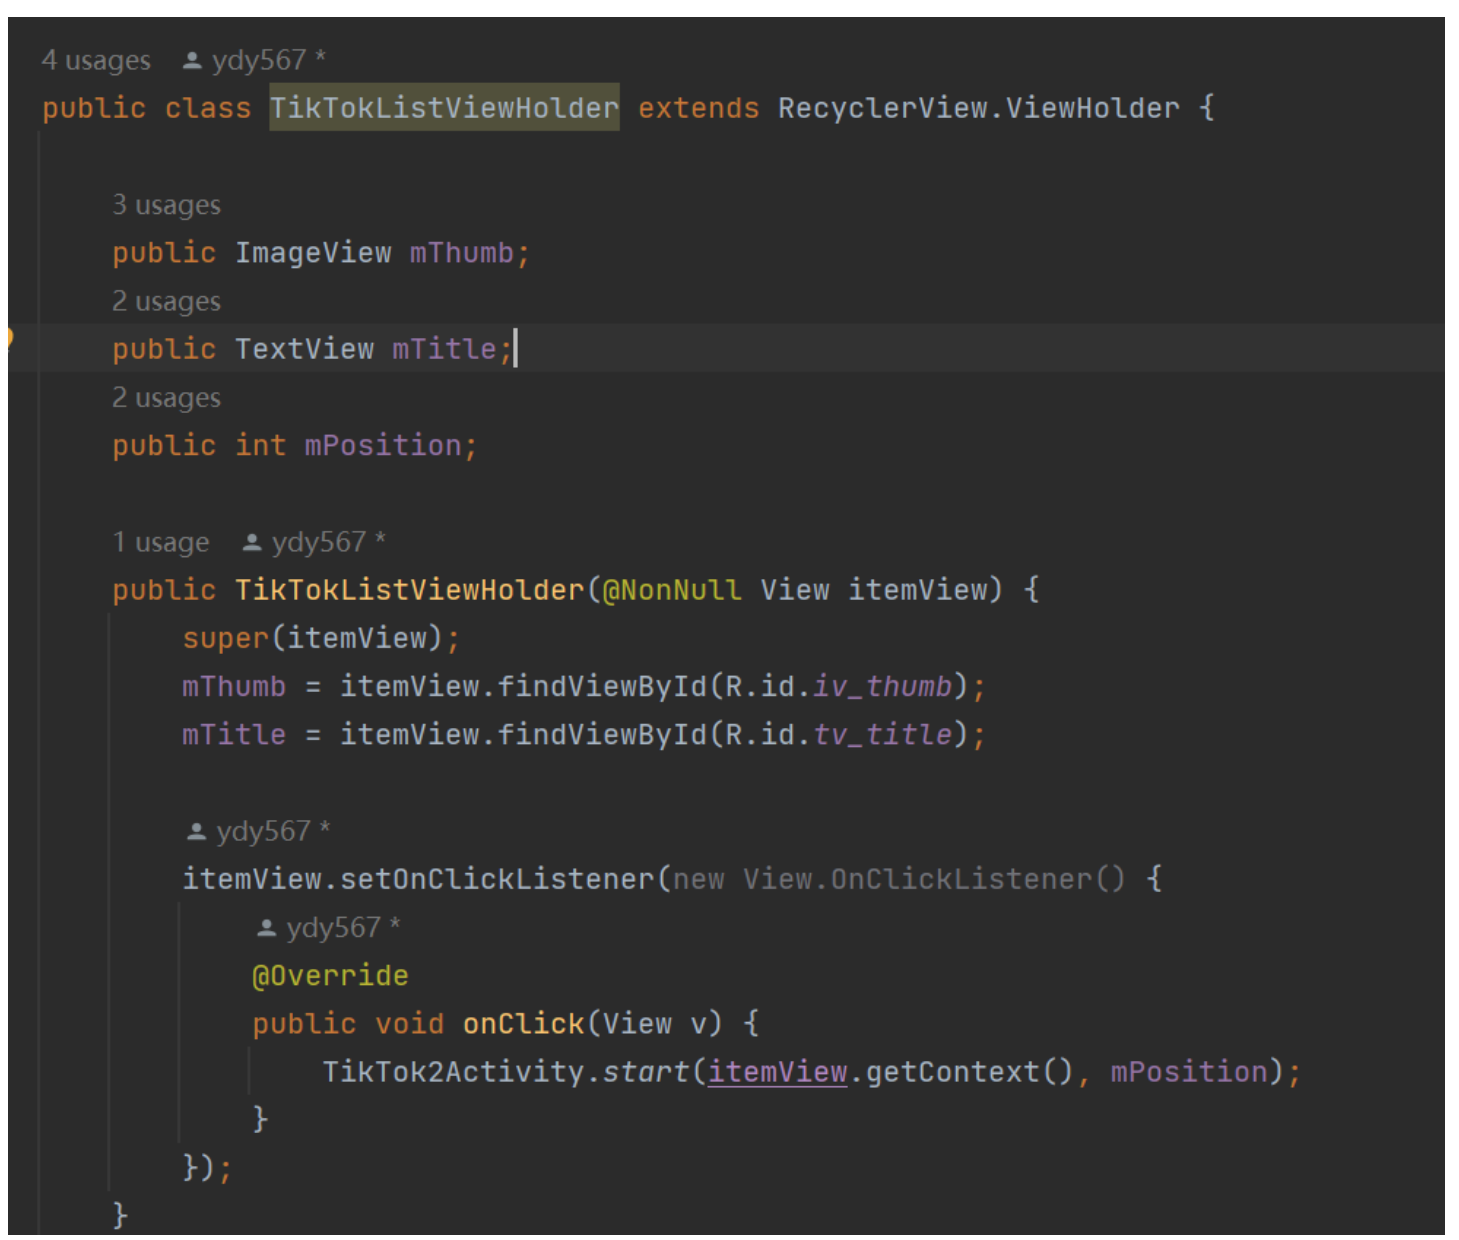This screenshot has width=1459, height=1240.
Task: Click mThumb on the assignment line
Action: coord(234,686)
